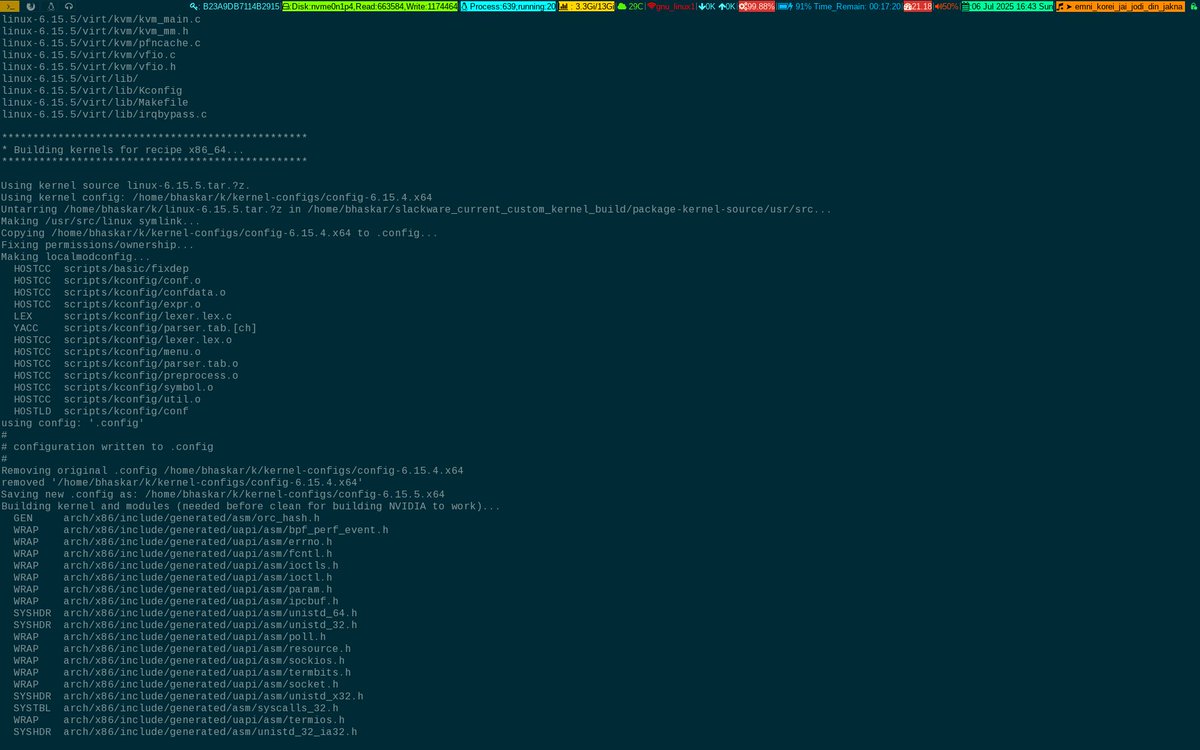Click the line 'linux-6.15.5/virt/kvm/pfncache.c'
This screenshot has height=750, width=1200.
pyautogui.click(x=101, y=43)
